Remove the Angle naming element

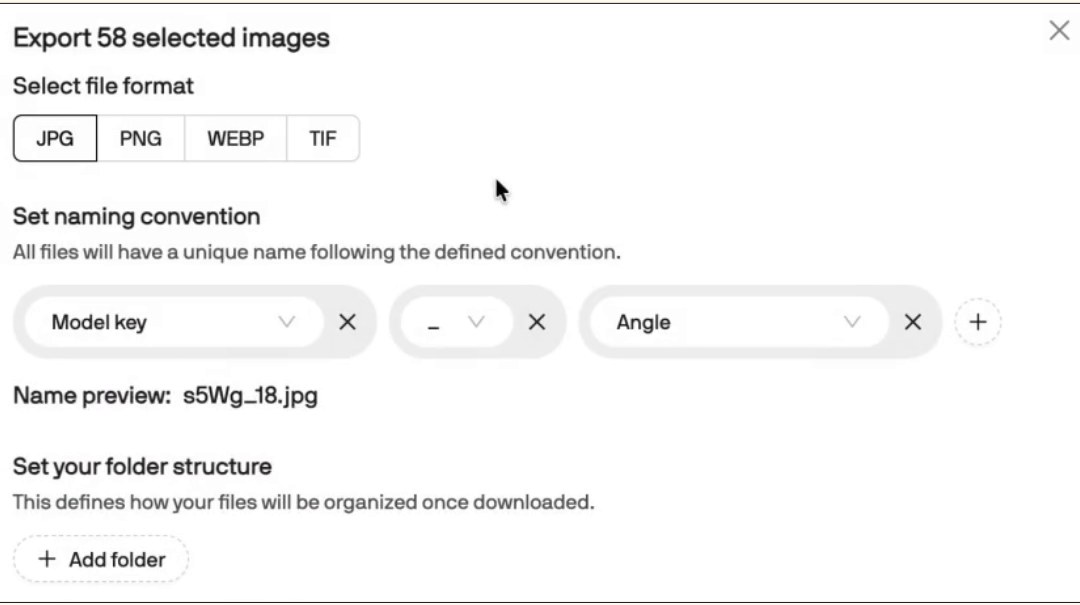pos(913,322)
